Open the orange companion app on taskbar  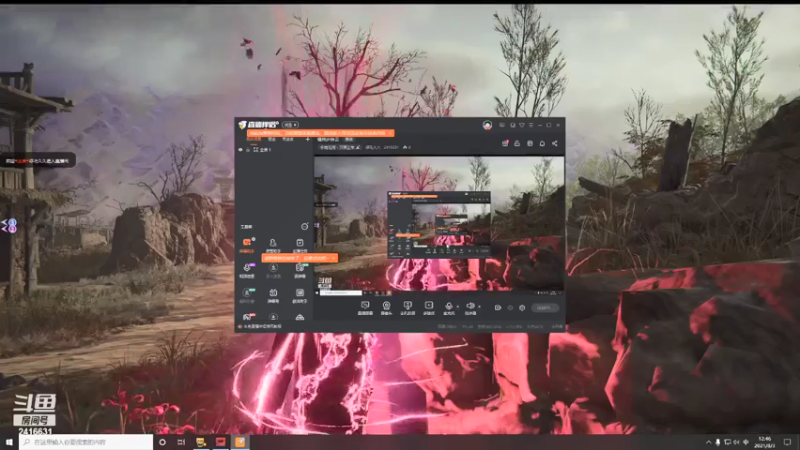coord(240,442)
